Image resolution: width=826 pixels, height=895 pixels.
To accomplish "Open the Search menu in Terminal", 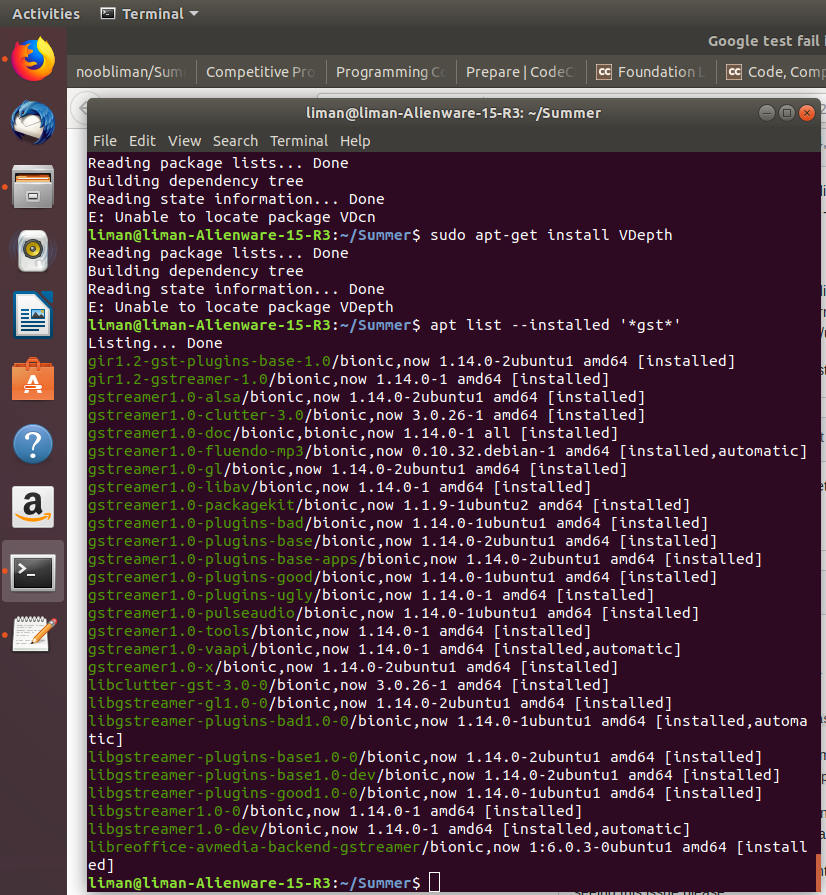I will [x=235, y=141].
